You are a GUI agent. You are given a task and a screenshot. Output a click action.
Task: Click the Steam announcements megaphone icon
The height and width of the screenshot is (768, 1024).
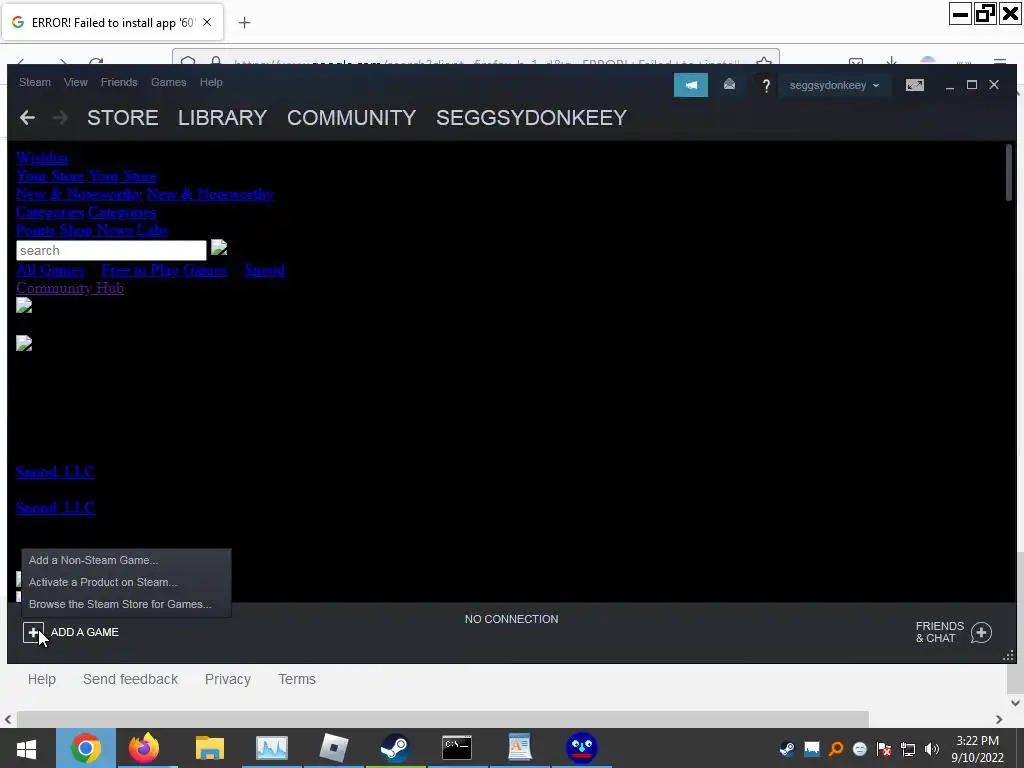[x=690, y=85]
